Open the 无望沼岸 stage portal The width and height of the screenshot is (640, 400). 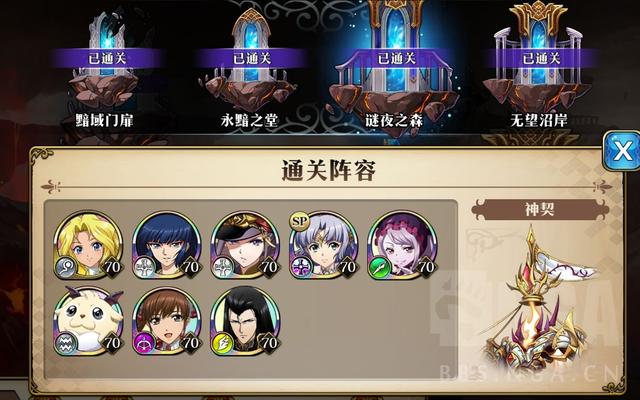coord(539,67)
